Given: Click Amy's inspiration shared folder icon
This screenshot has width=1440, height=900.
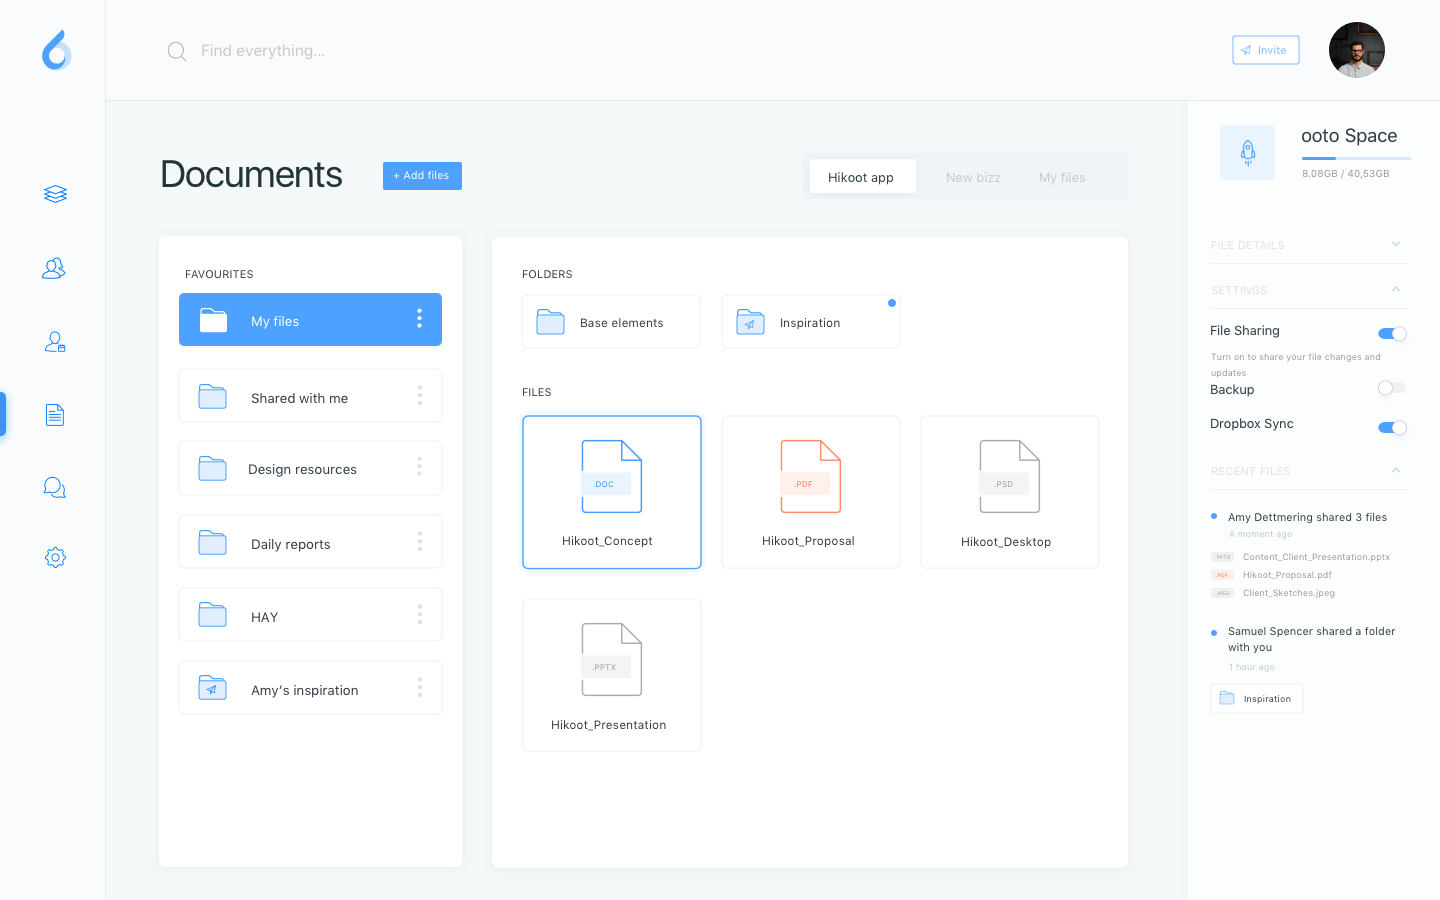Looking at the screenshot, I should (212, 687).
